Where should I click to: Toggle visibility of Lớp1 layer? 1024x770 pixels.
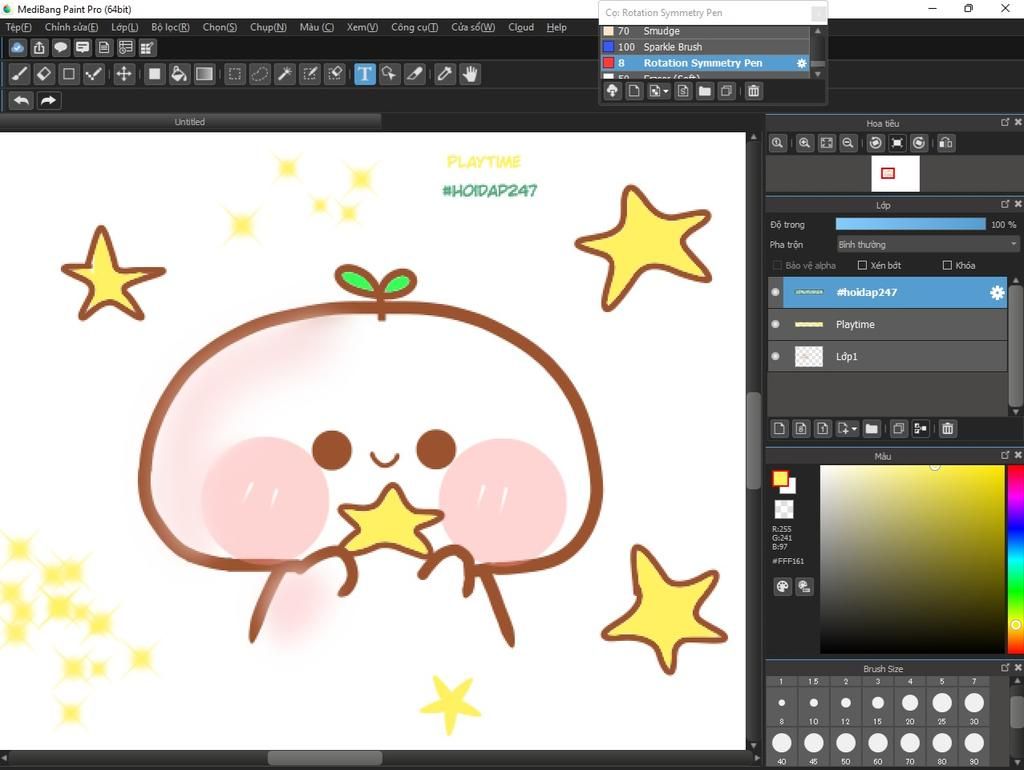point(775,356)
